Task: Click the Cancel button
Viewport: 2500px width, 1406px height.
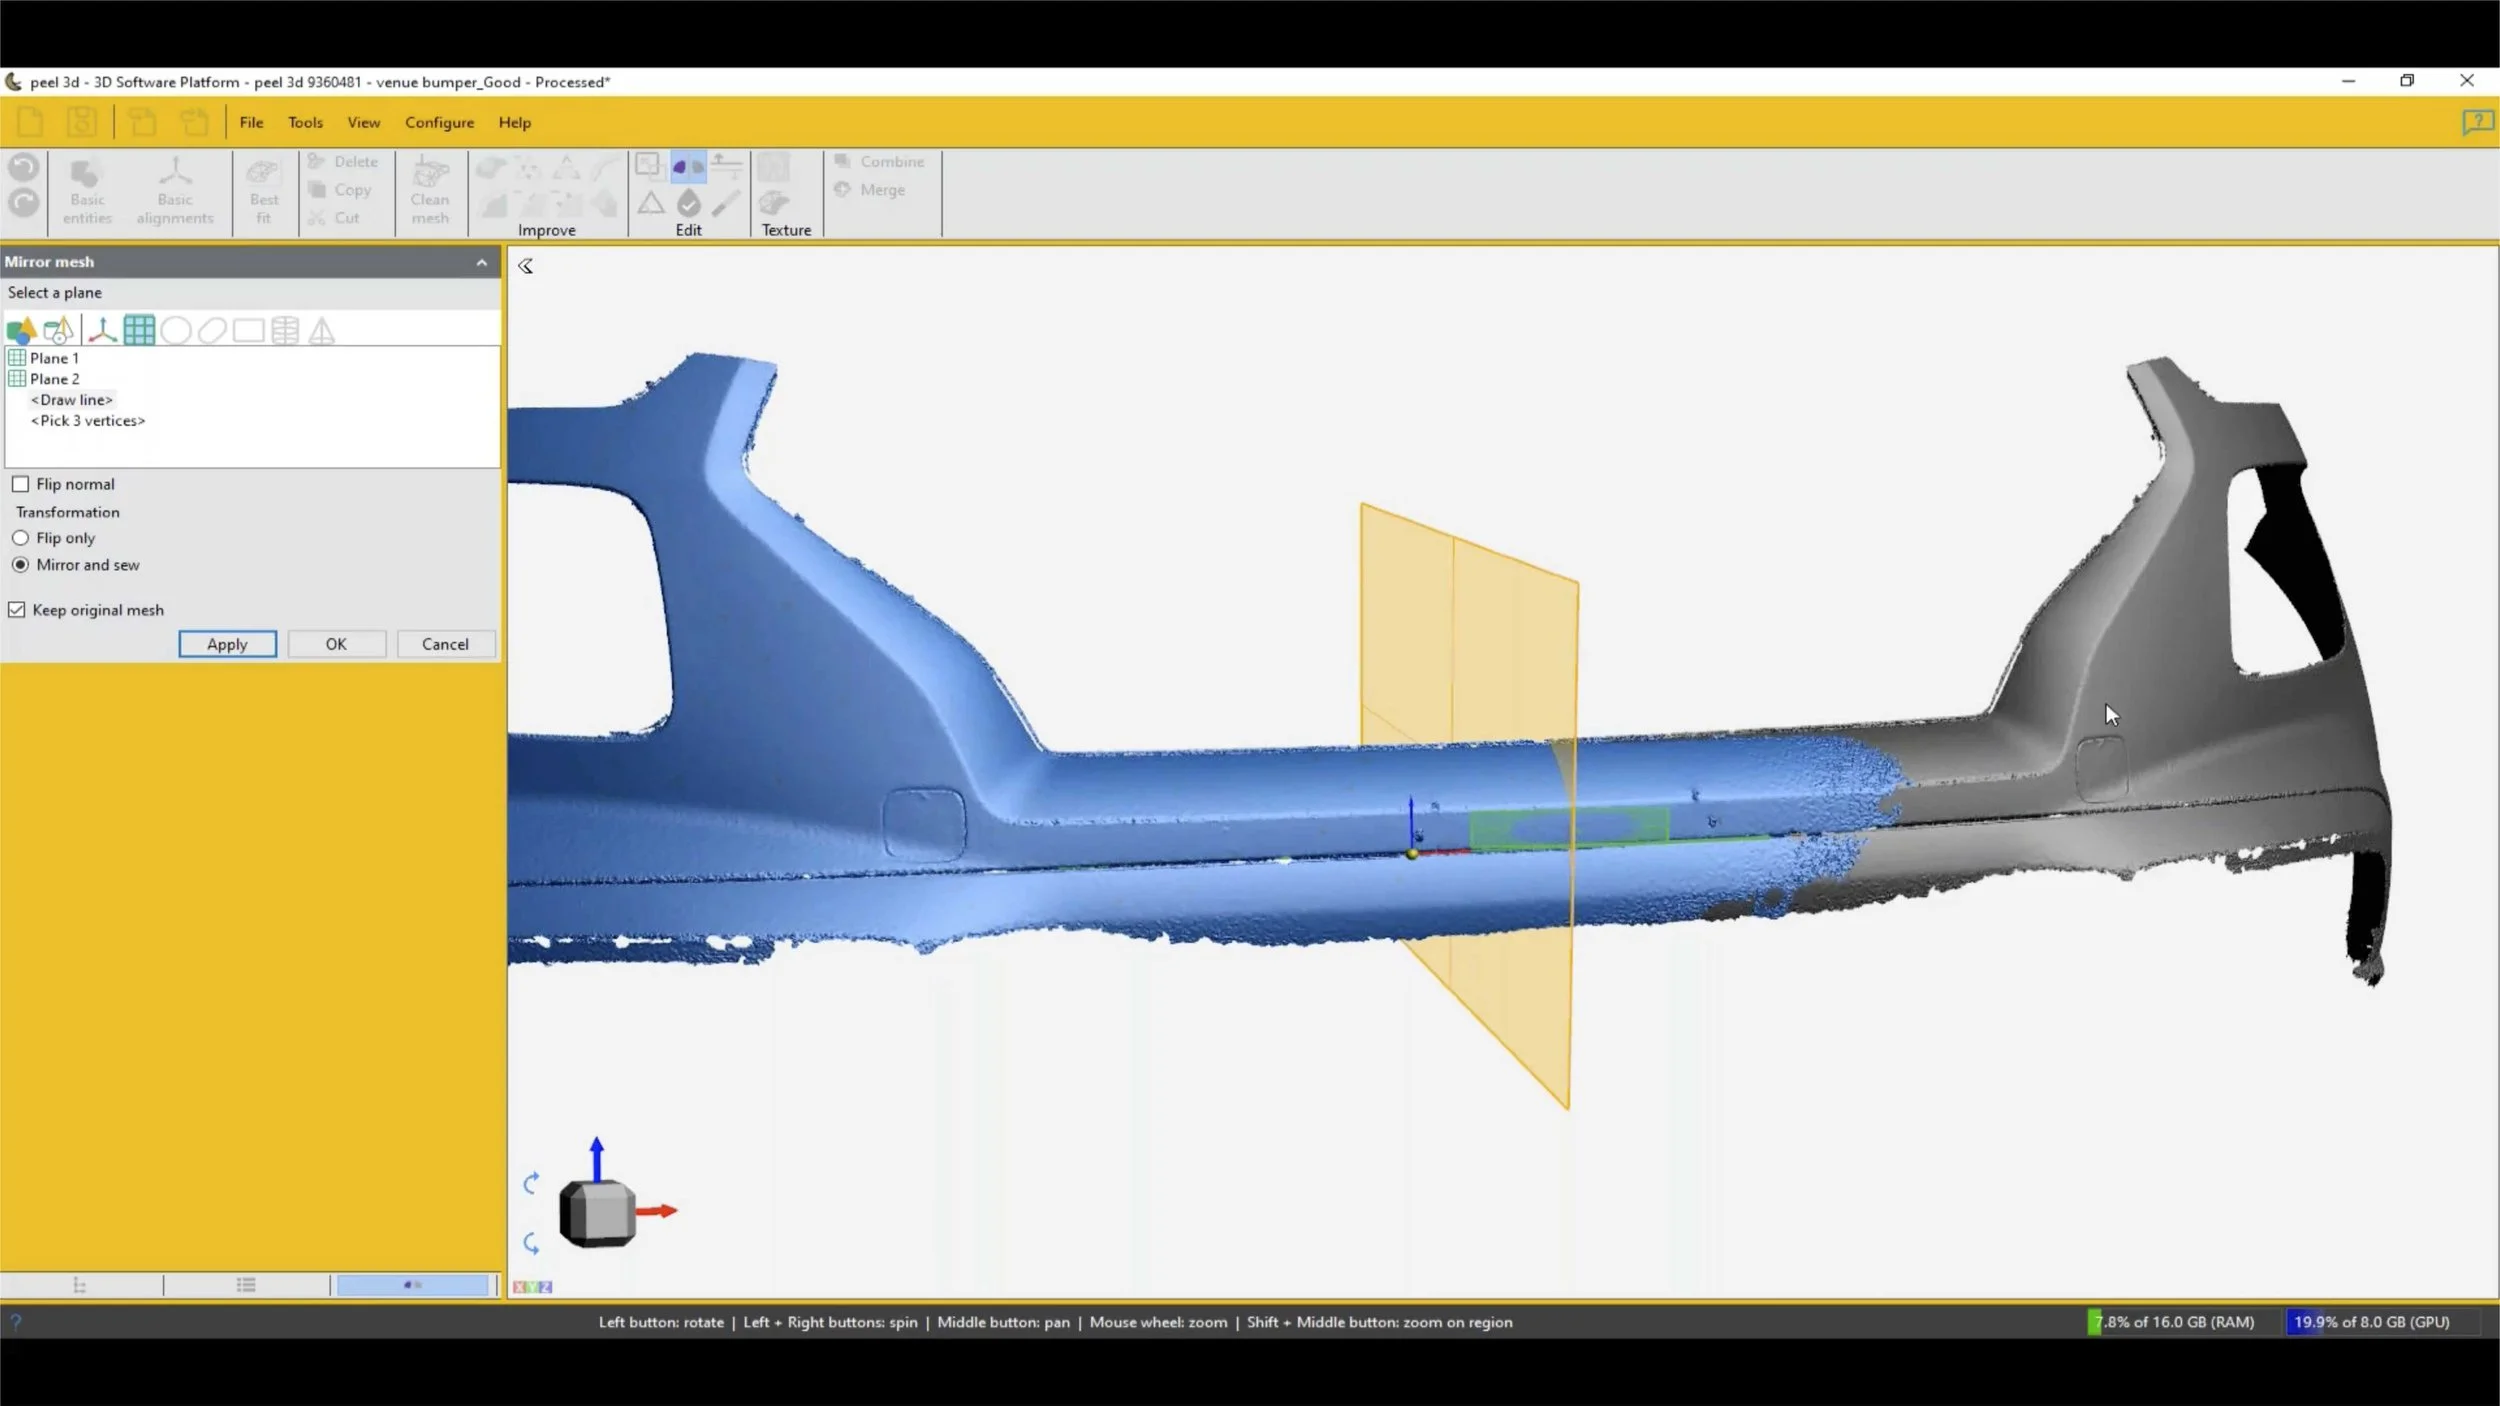Action: pyautogui.click(x=445, y=644)
